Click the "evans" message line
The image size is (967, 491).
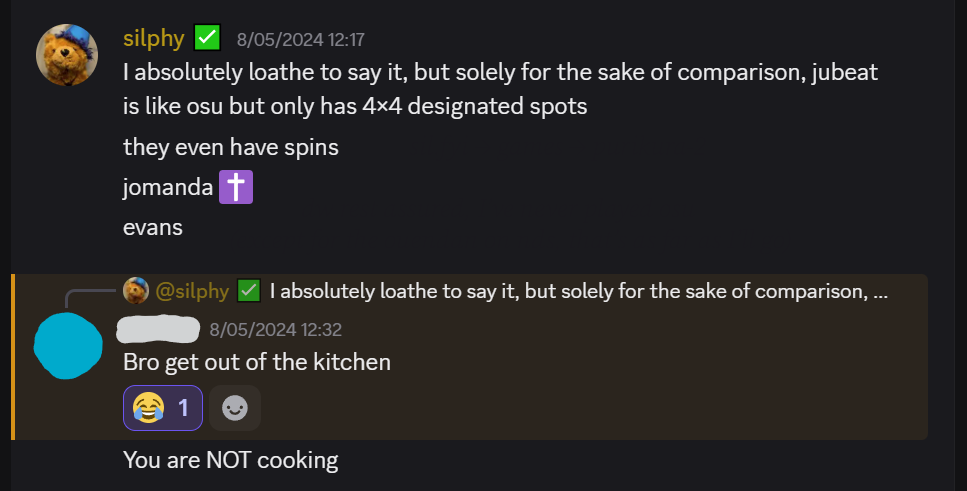(x=153, y=227)
